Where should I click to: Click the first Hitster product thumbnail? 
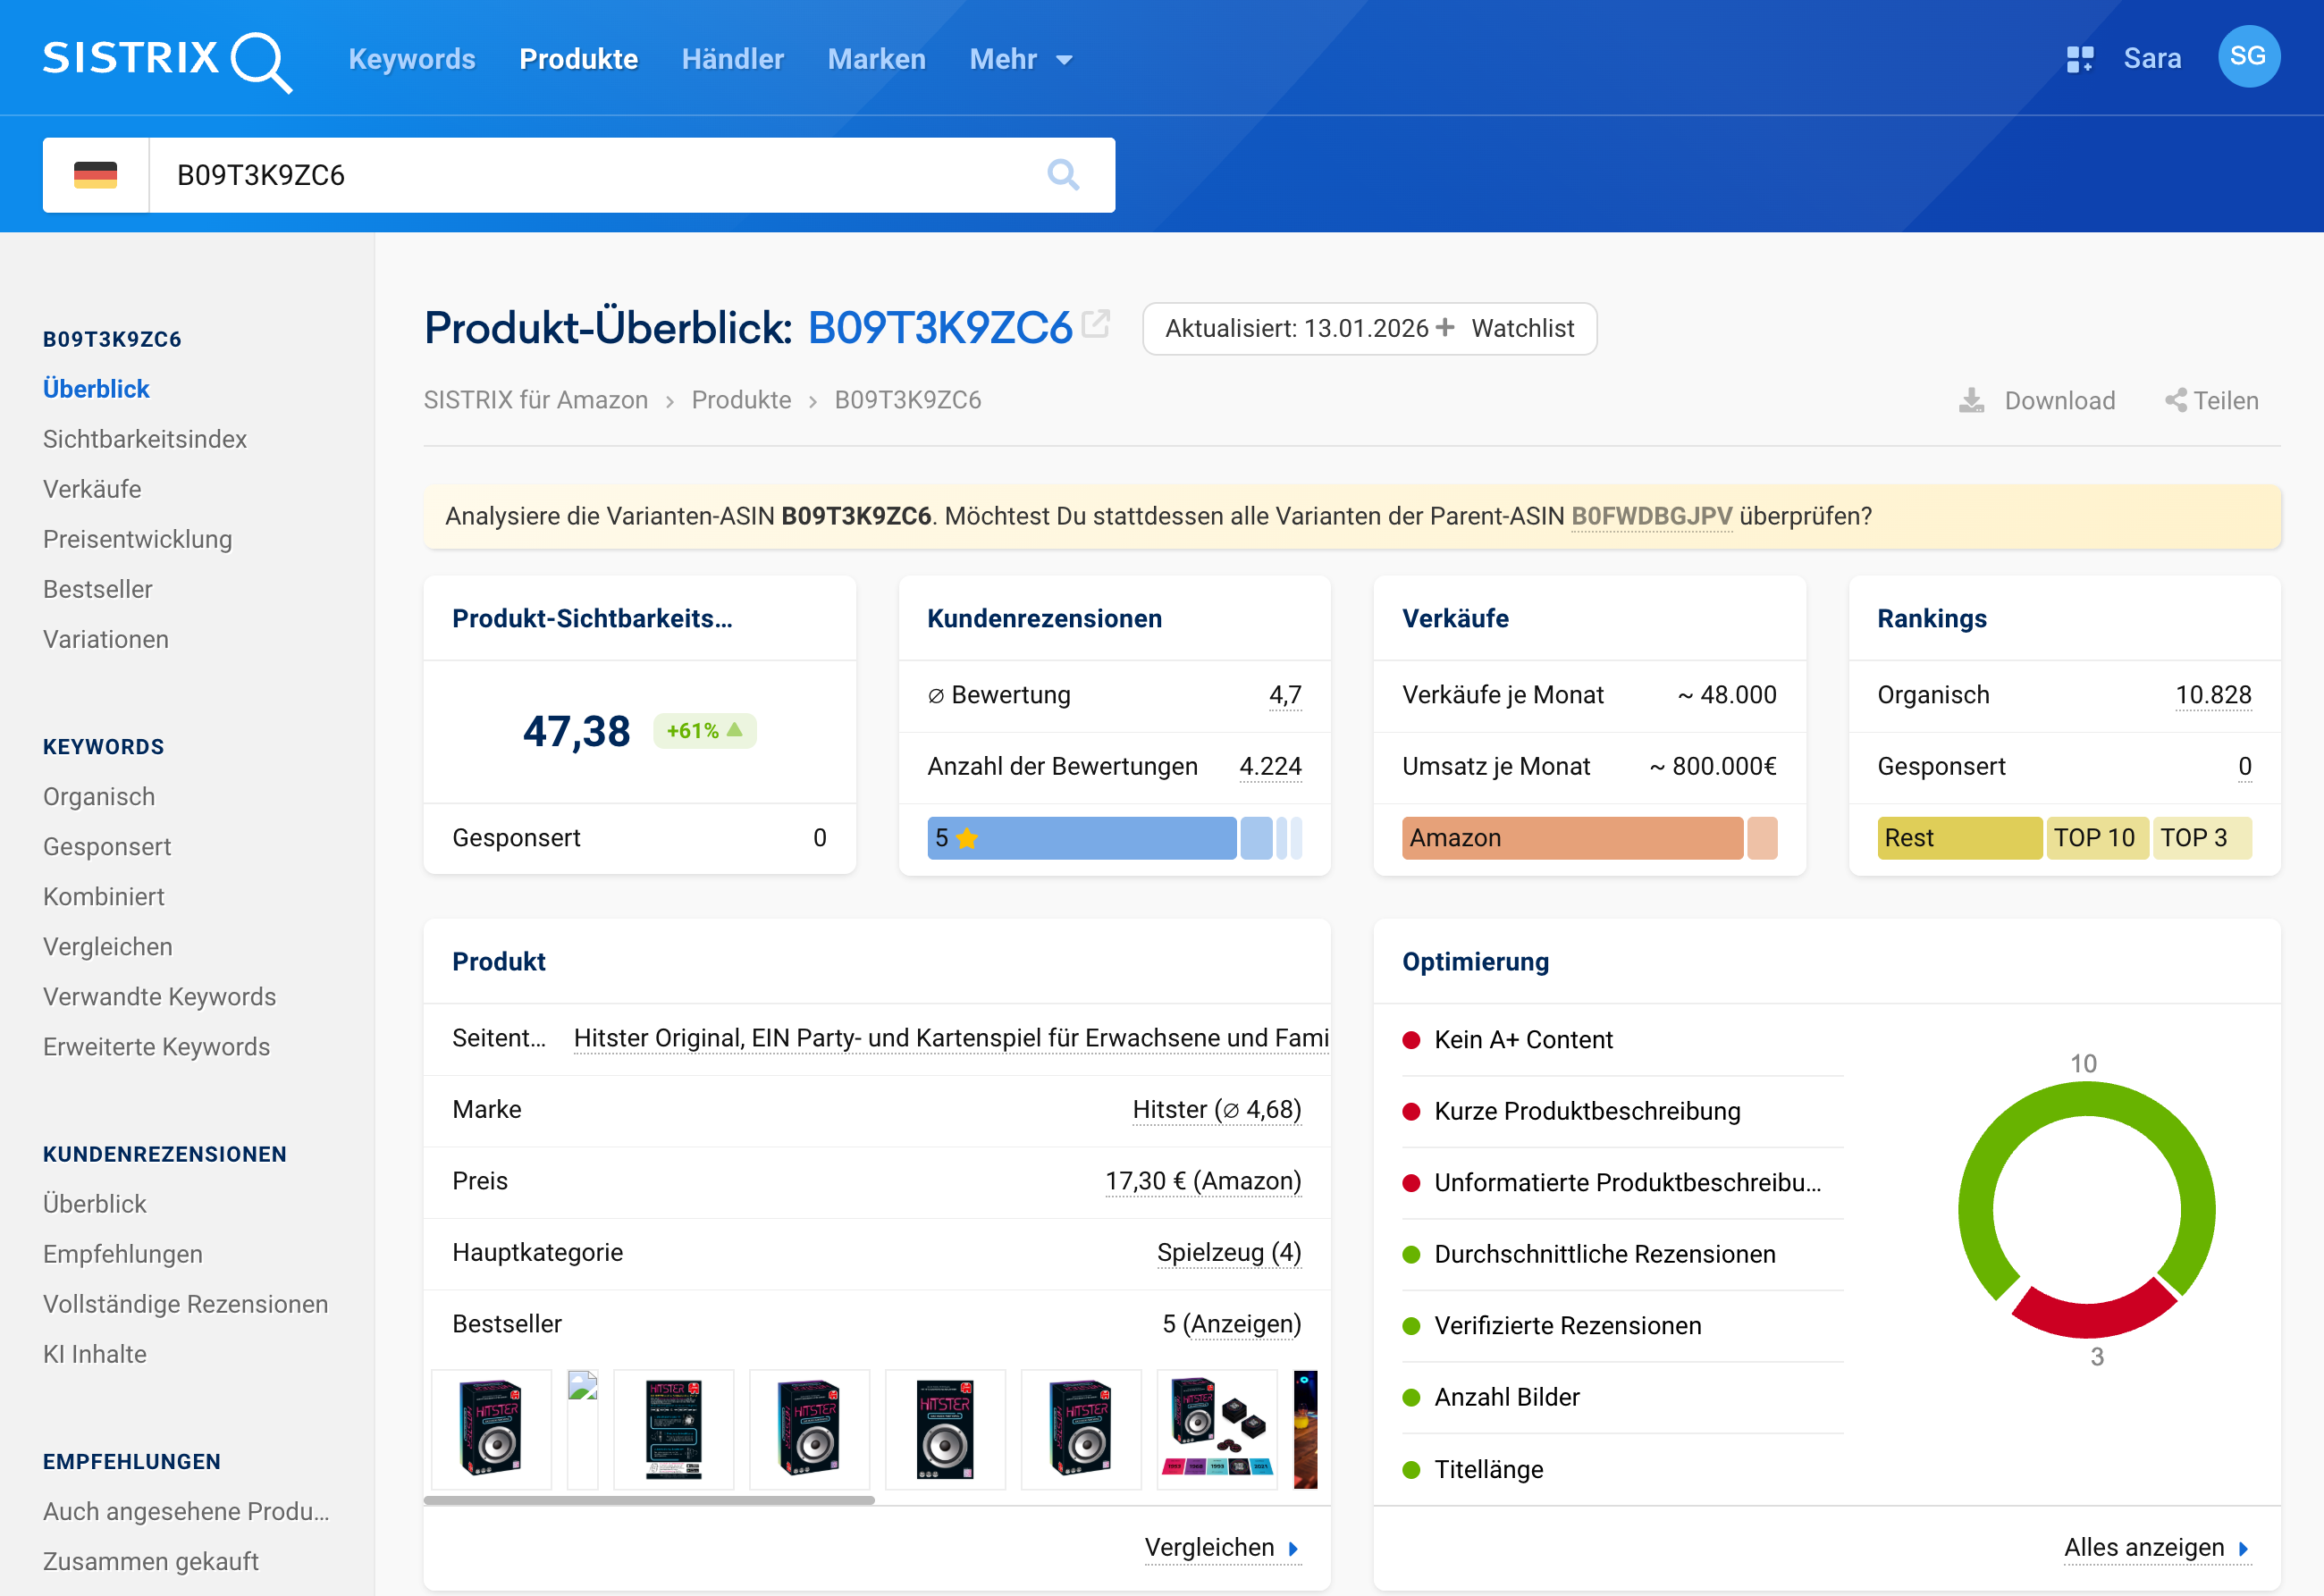tap(490, 1428)
